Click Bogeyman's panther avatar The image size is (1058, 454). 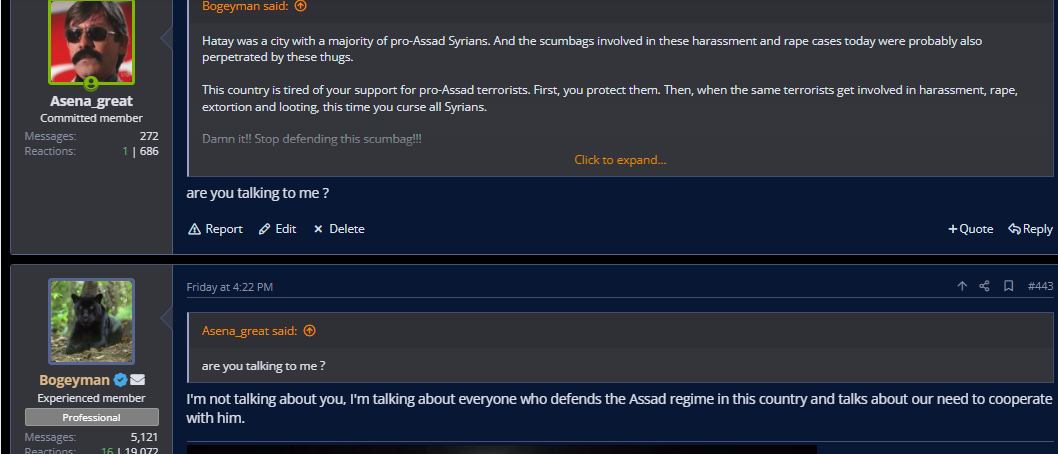click(x=91, y=321)
